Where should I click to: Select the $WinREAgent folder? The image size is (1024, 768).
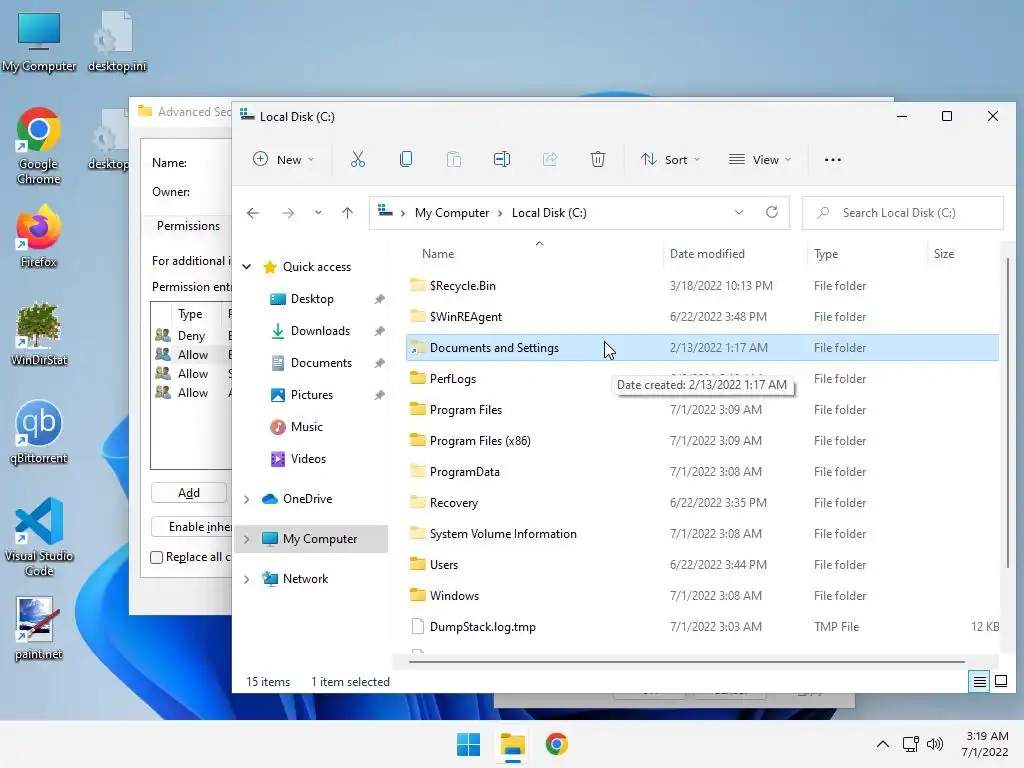pos(702,317)
